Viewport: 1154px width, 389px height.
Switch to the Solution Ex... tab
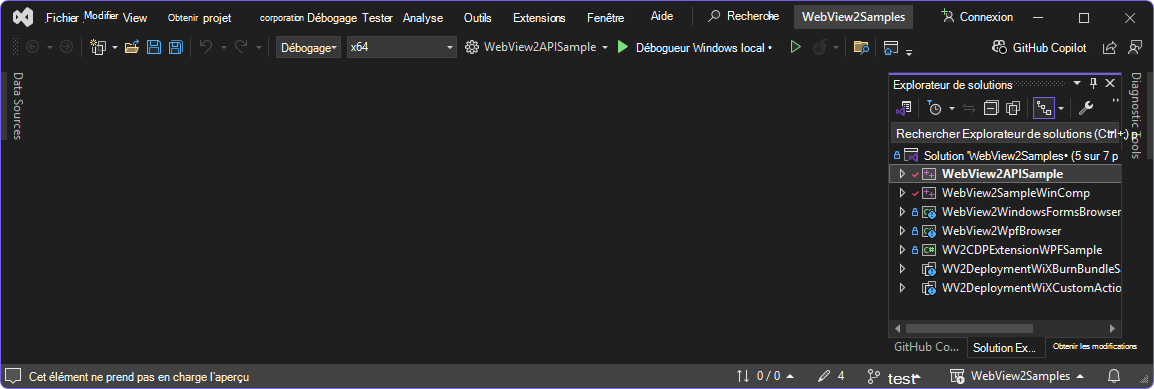pyautogui.click(x=1004, y=347)
